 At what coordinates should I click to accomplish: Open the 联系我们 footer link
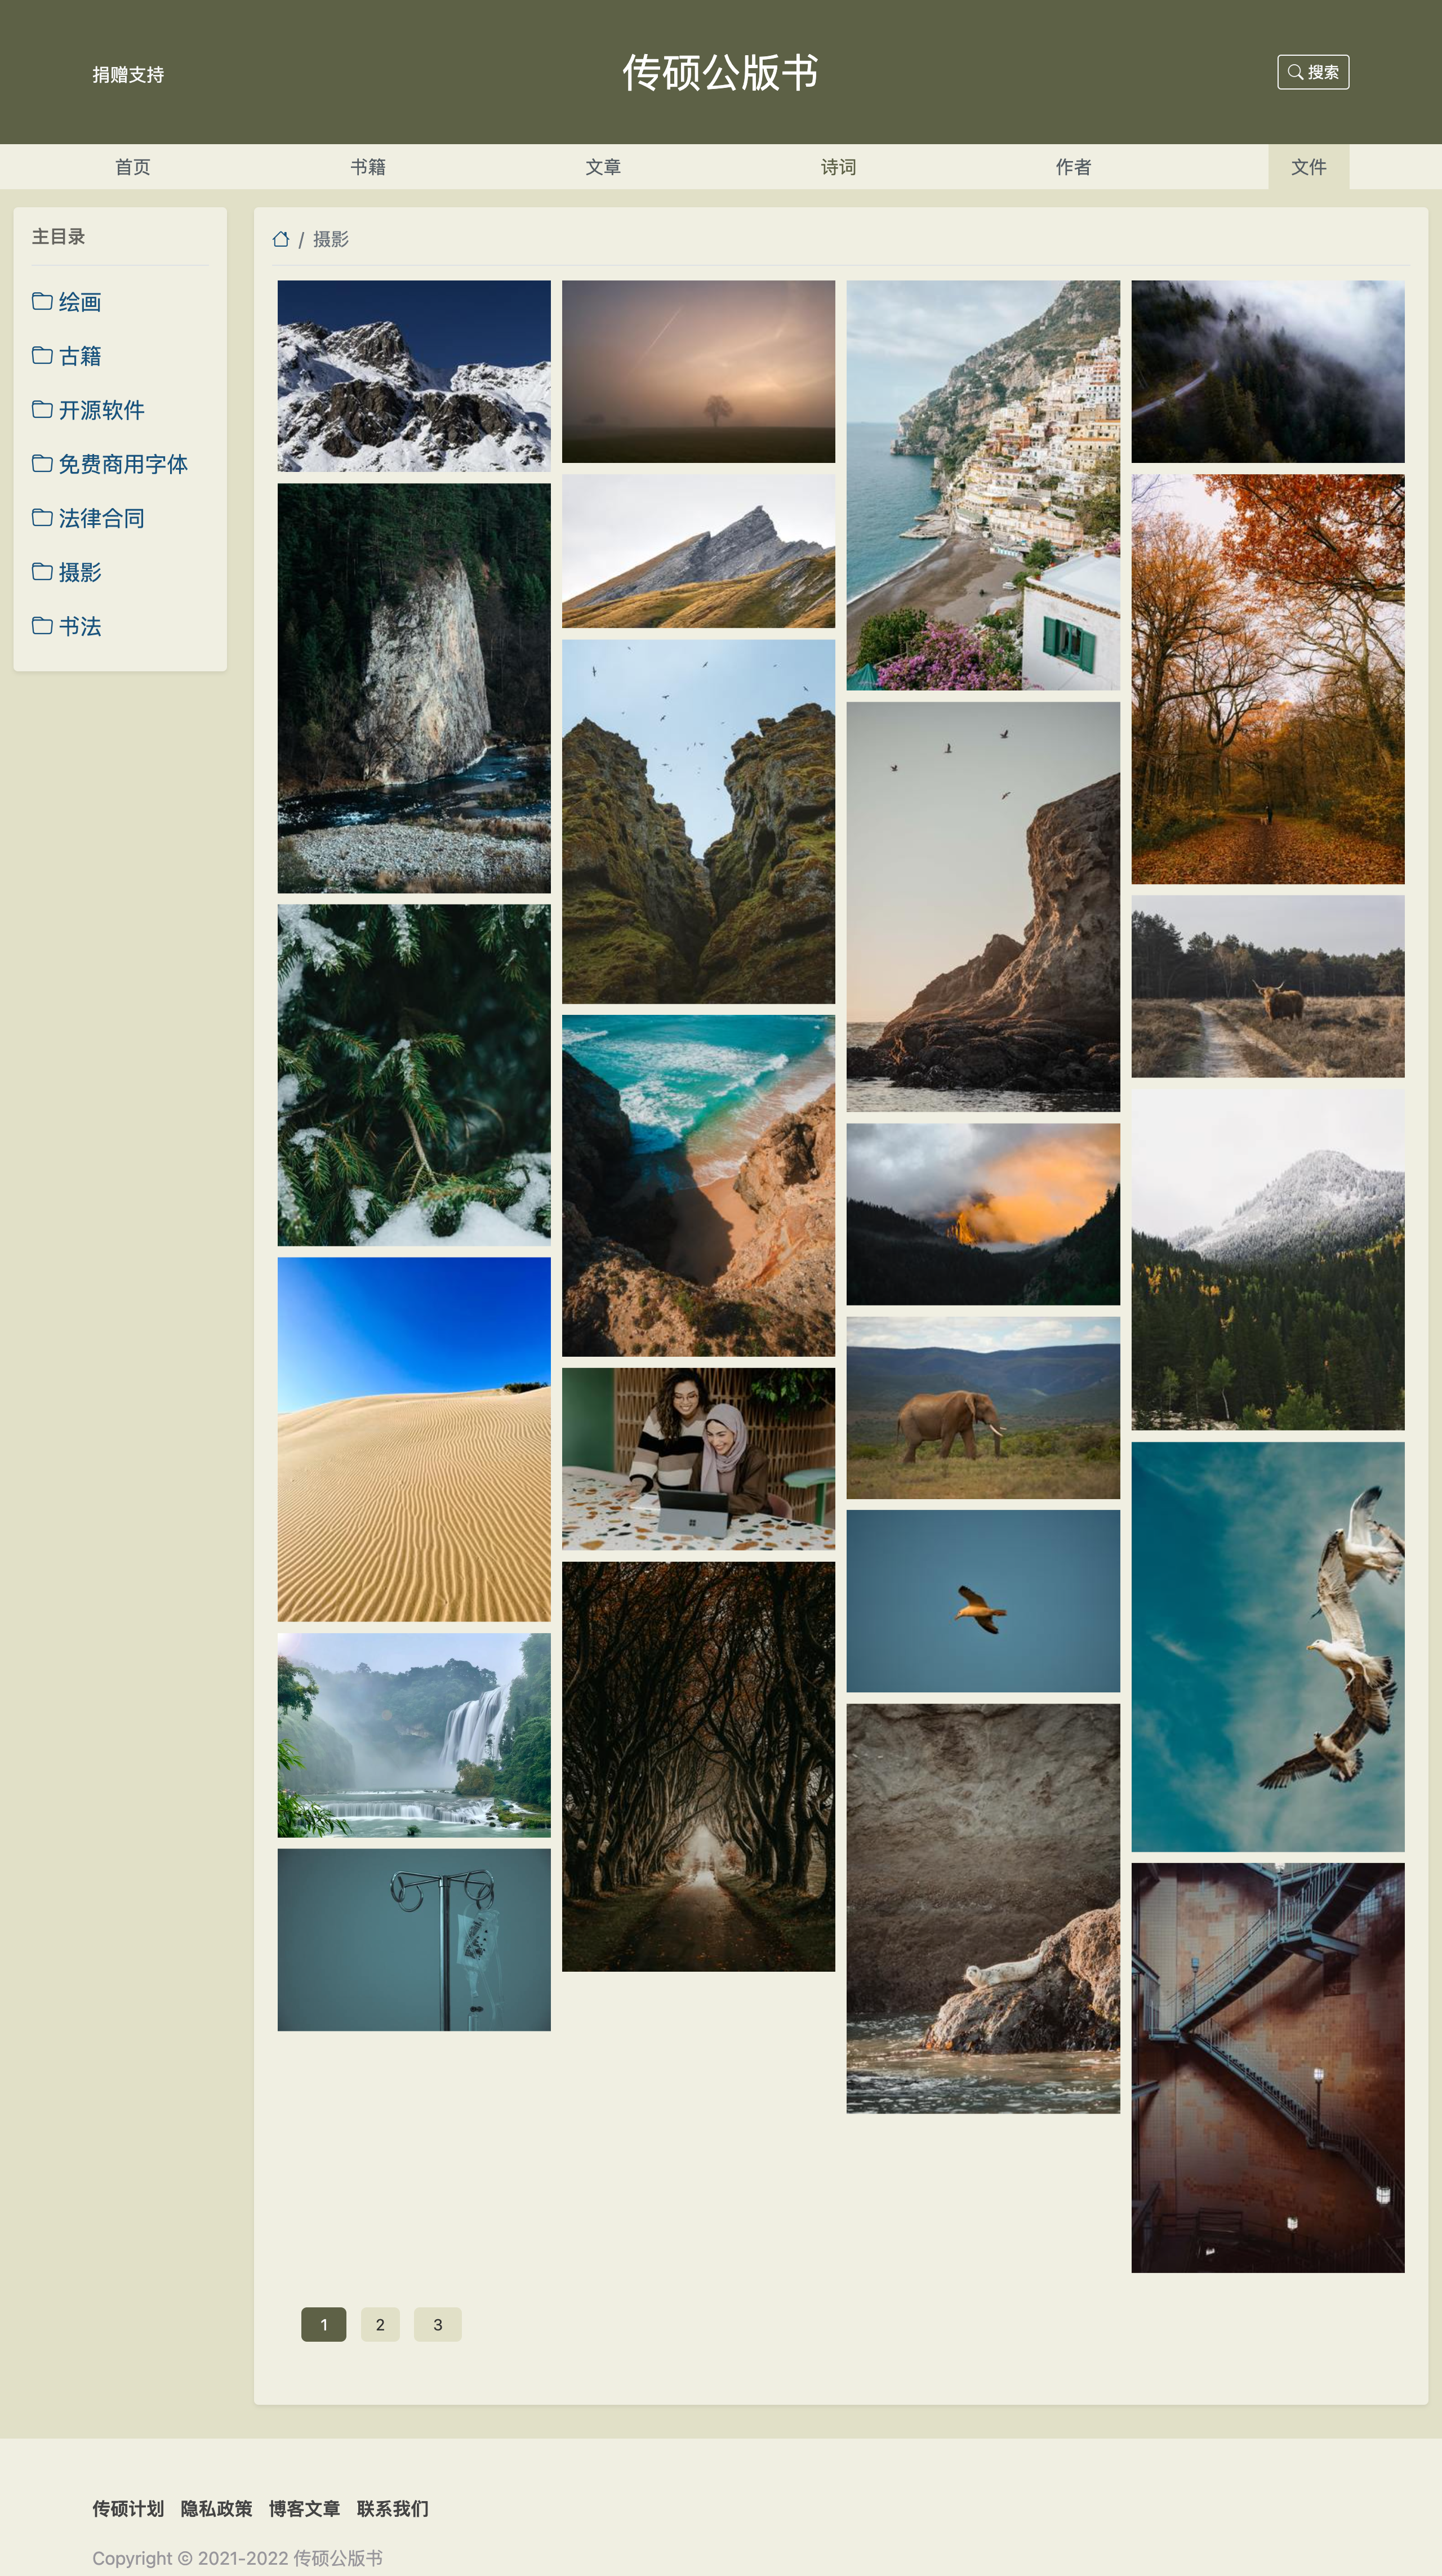coord(392,2508)
